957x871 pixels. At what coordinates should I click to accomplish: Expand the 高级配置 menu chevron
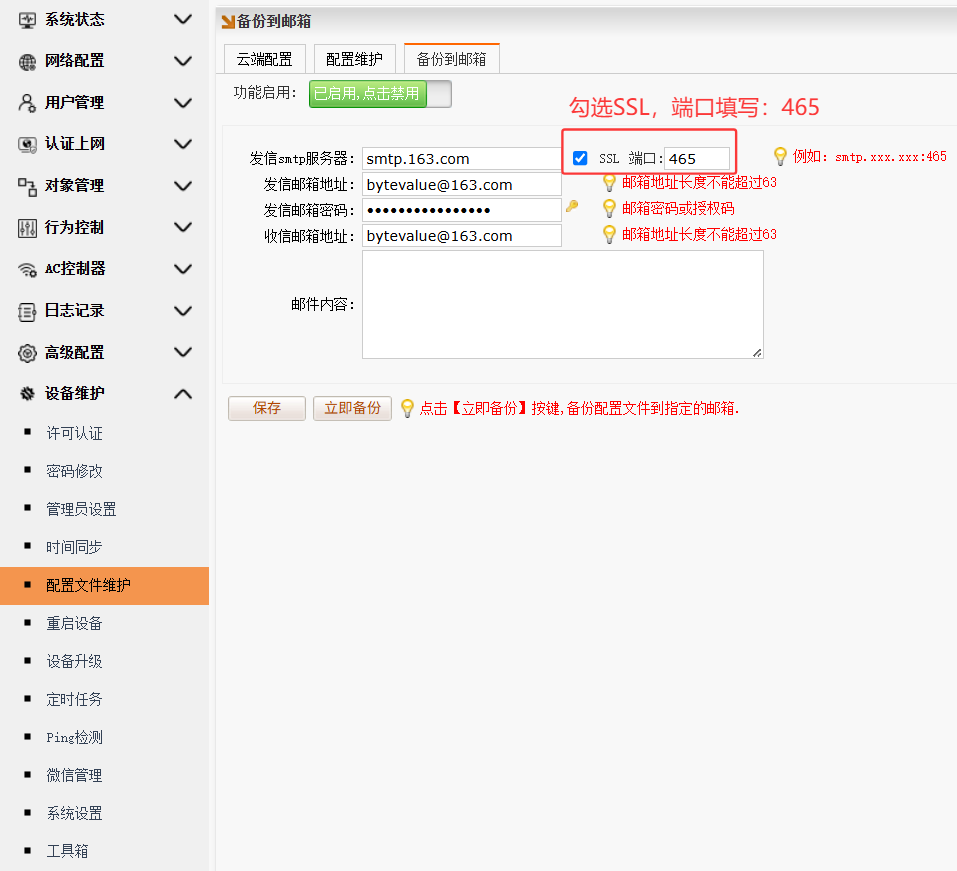pos(183,352)
